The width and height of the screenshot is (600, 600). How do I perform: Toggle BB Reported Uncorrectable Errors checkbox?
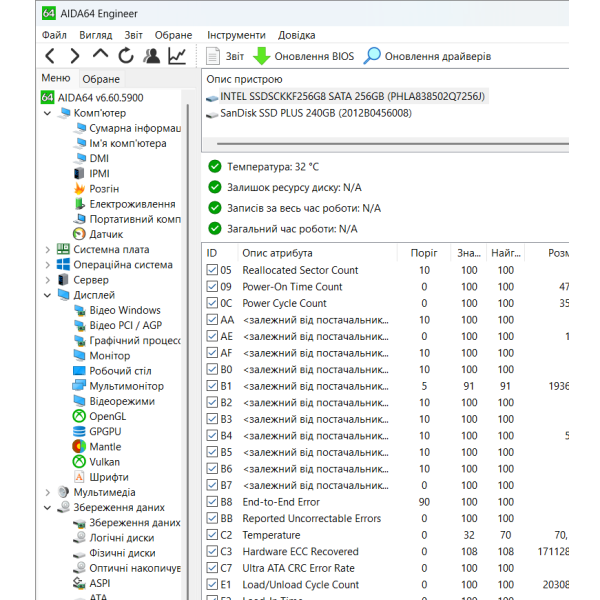(x=212, y=518)
